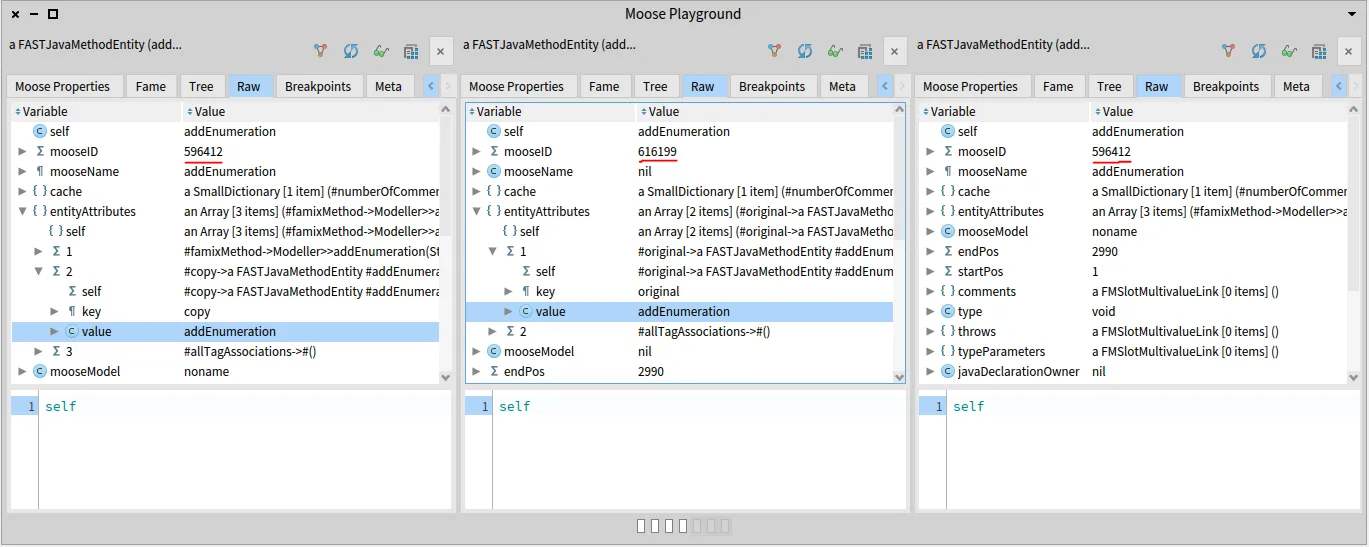1369x547 pixels.
Task: Click the class icon beside self in left pane
Action: (40, 131)
